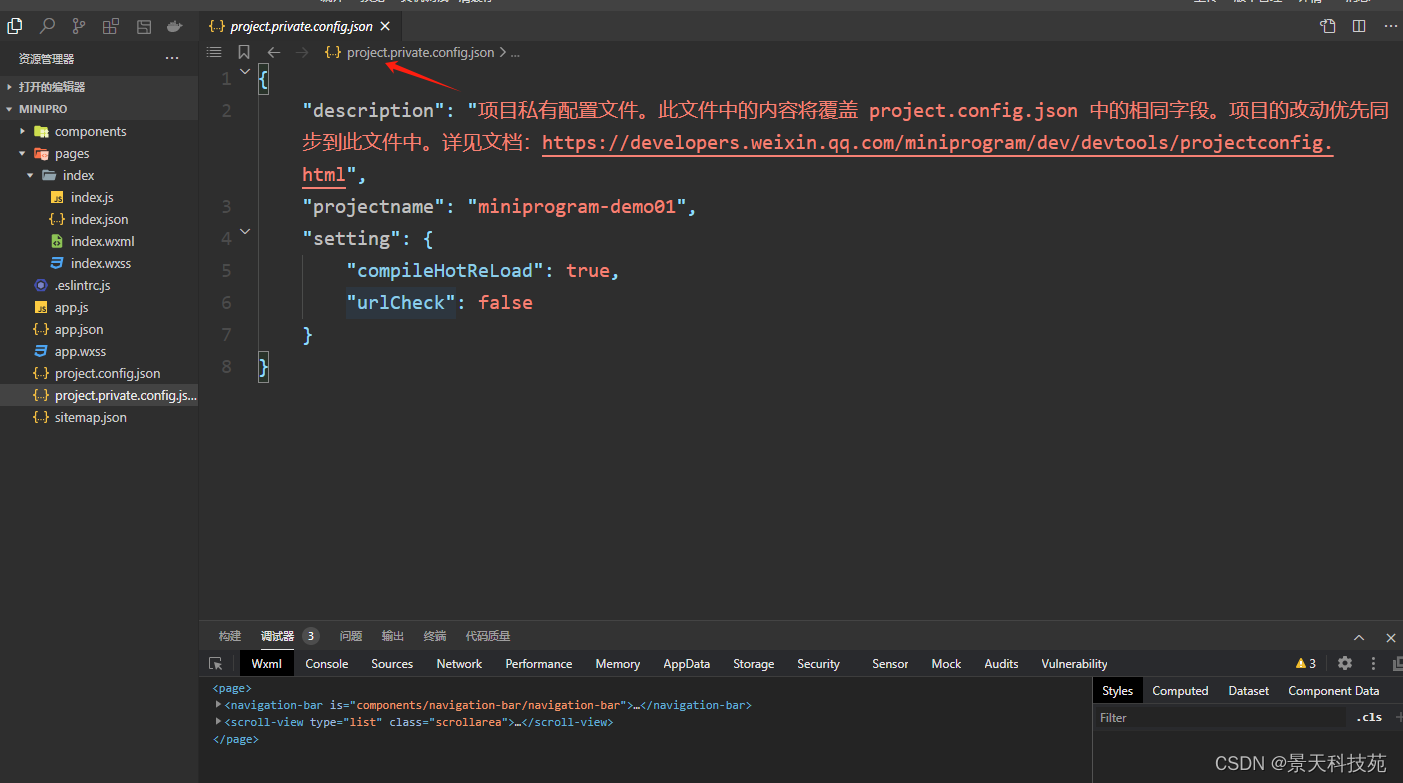Image resolution: width=1403 pixels, height=783 pixels.
Task: Open the Sources debugger tab
Action: [392, 664]
